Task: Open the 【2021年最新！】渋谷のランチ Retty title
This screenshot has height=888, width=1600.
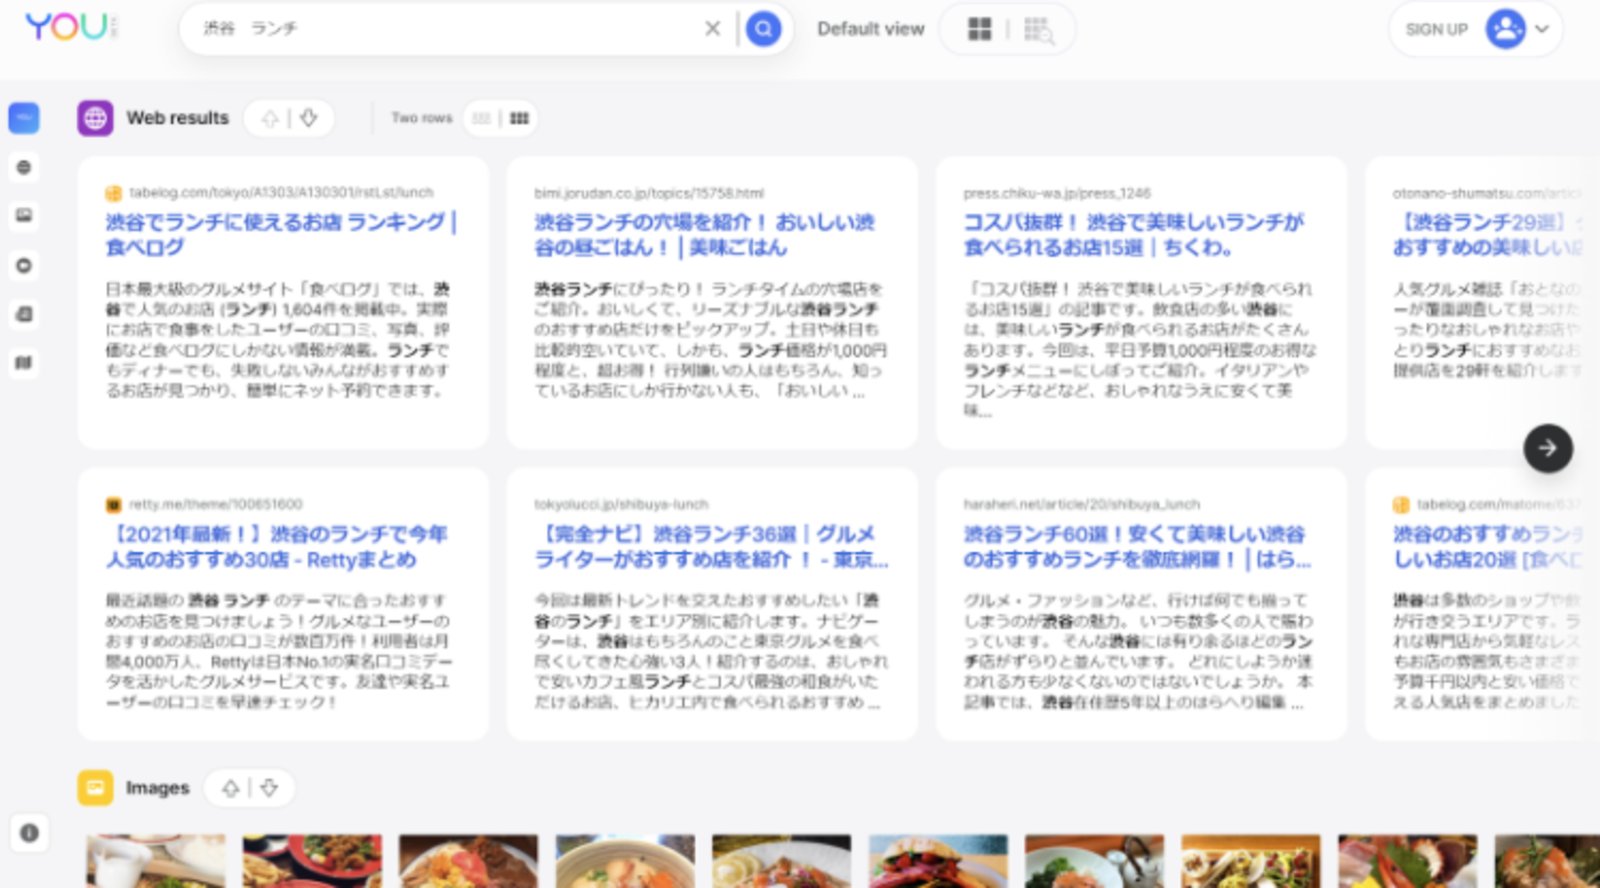Action: pos(277,546)
